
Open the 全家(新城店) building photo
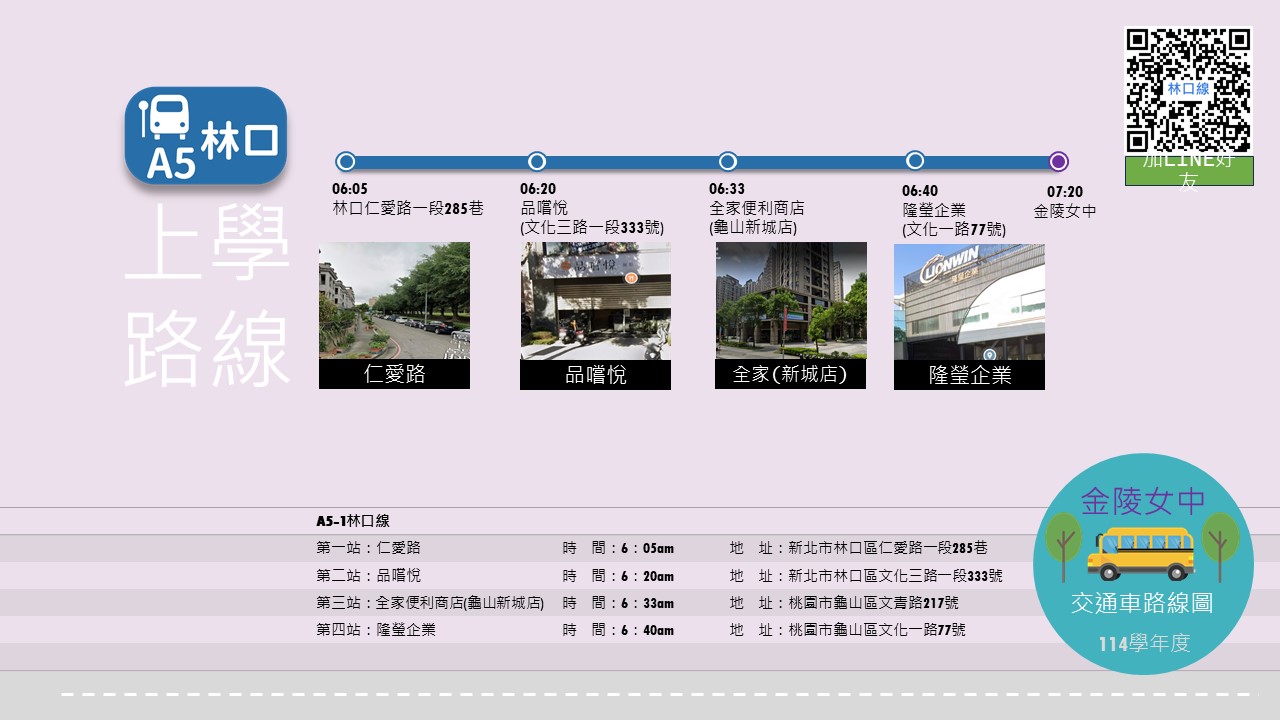coord(791,300)
